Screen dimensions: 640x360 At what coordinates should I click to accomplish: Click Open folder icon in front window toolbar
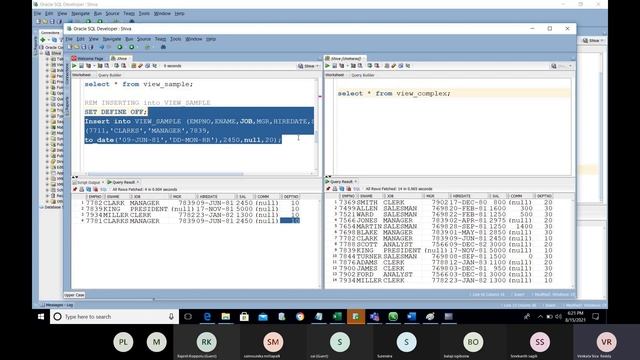tap(77, 47)
